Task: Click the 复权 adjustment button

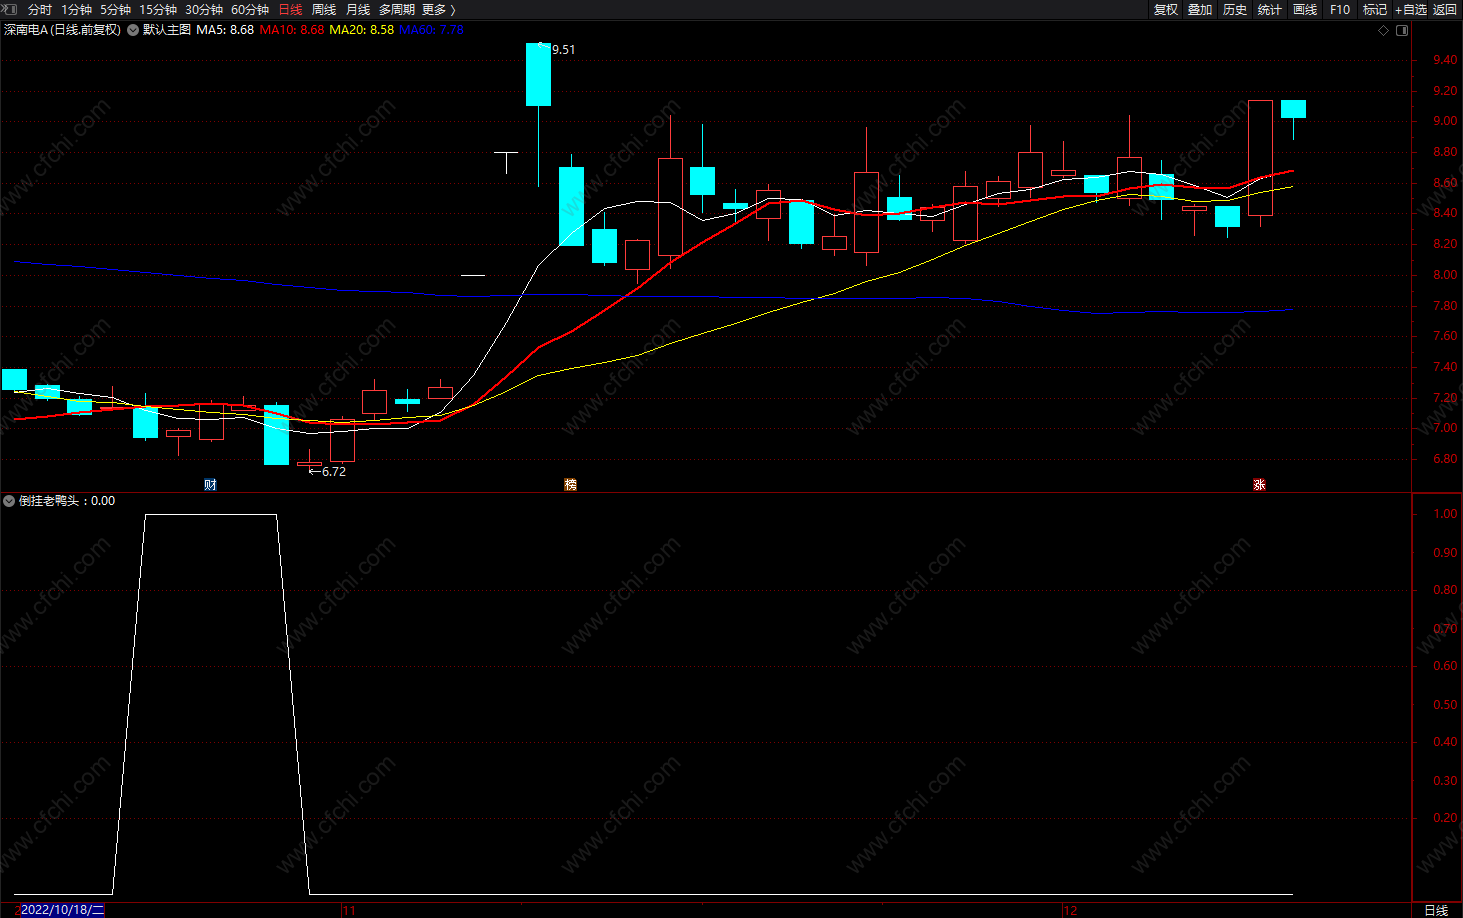Action: tap(1166, 9)
